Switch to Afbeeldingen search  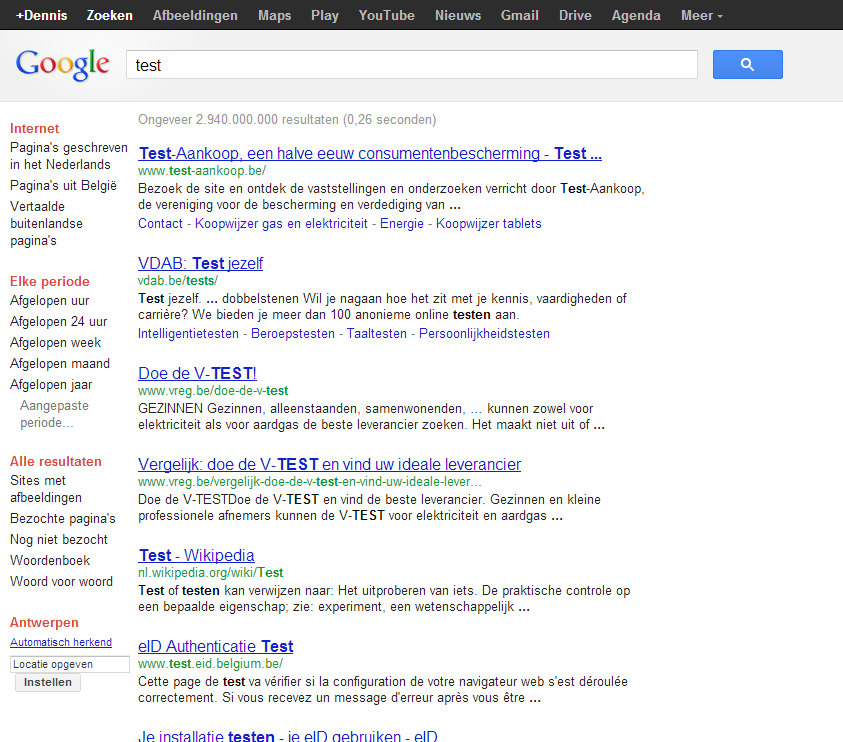(195, 15)
